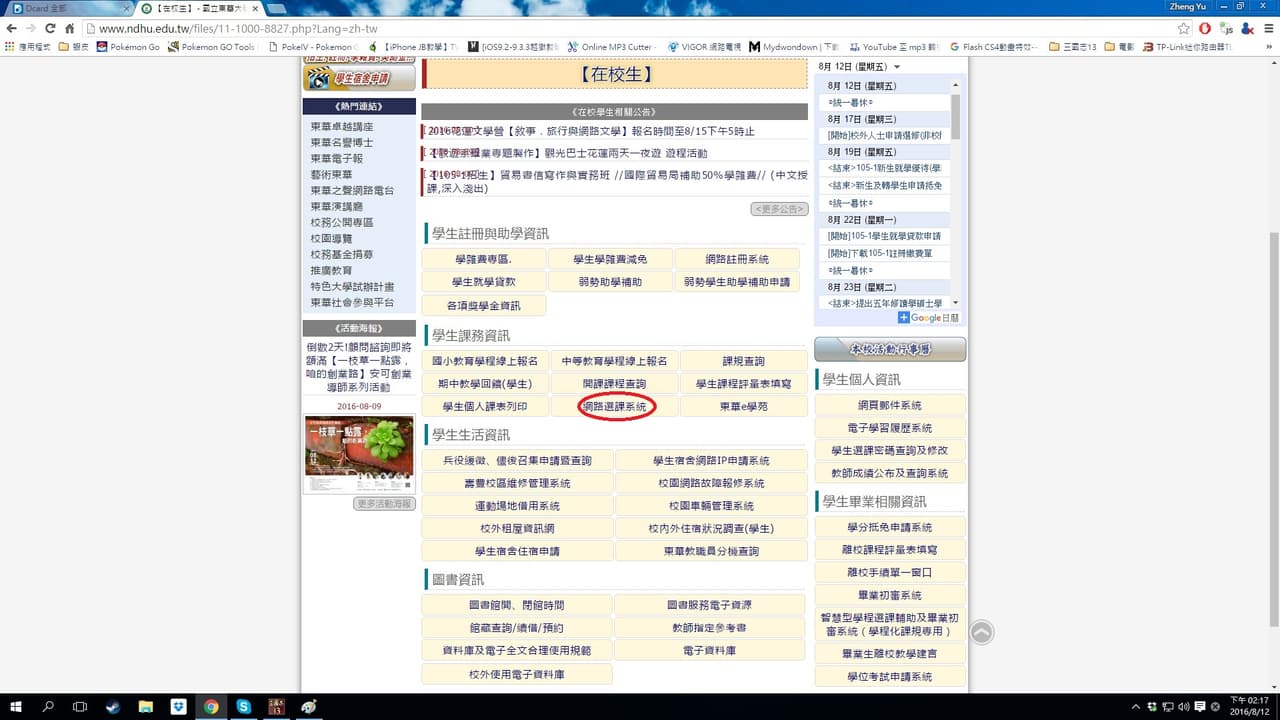Screen dimensions: 1280x720
Task: Open the TP-Link bookmark
Action: [1186, 47]
